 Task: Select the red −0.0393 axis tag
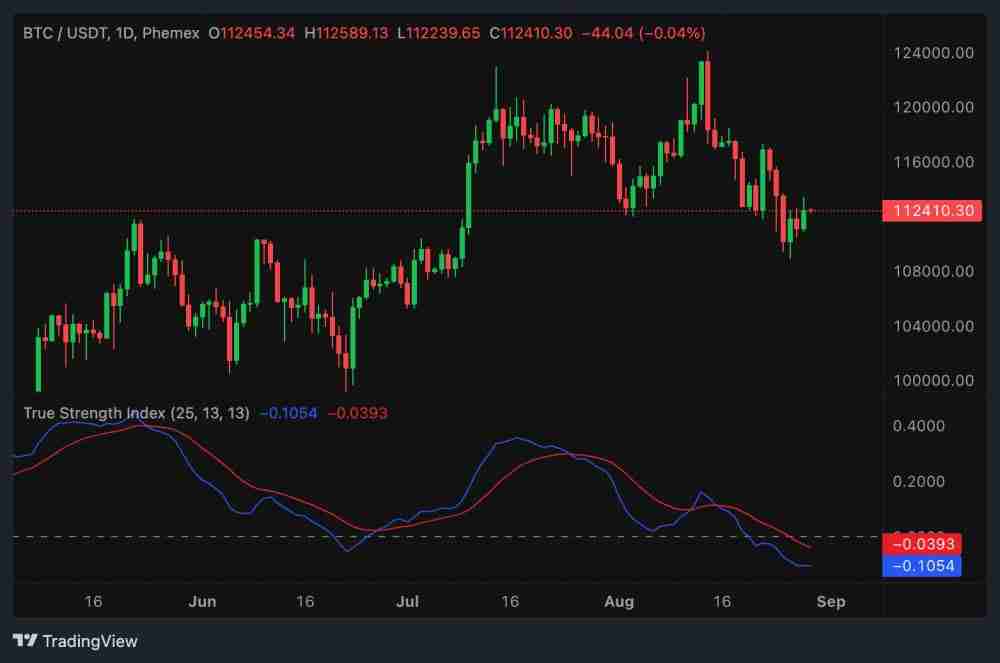click(921, 545)
